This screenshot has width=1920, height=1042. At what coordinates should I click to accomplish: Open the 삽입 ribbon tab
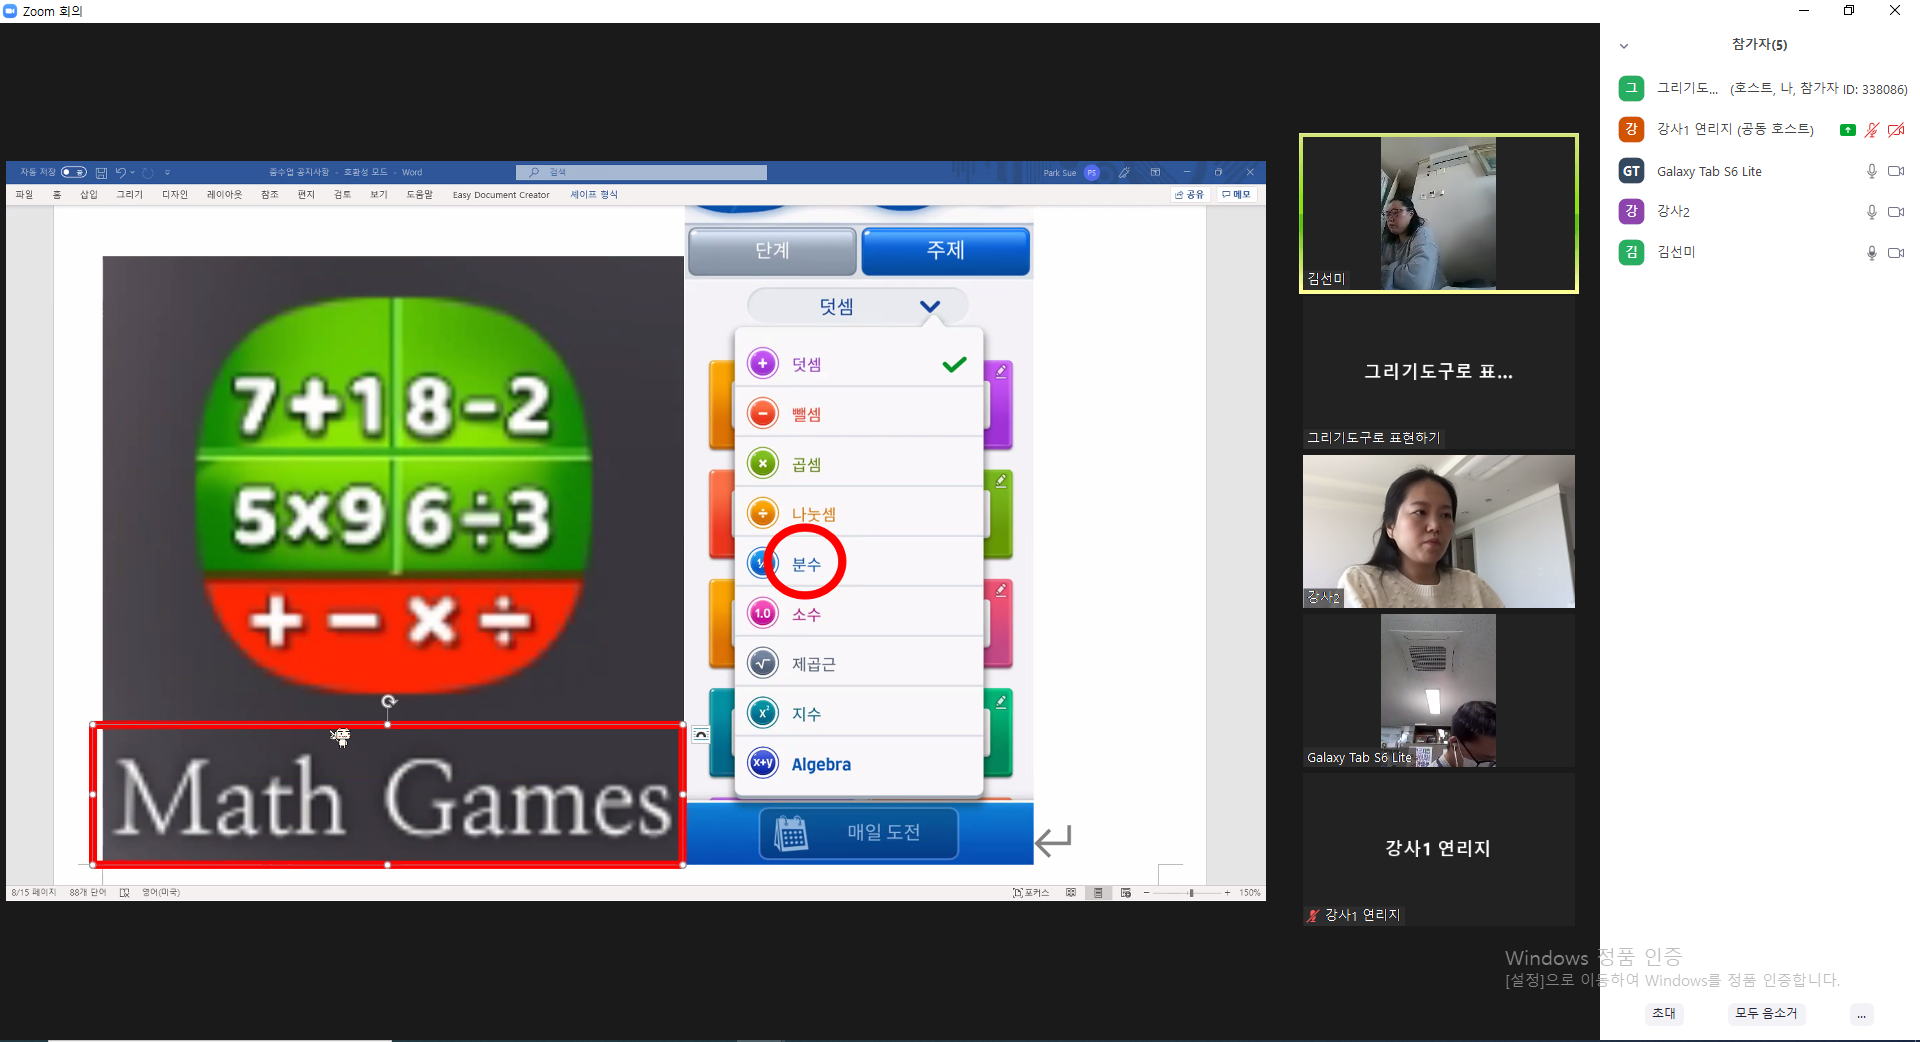tap(89, 195)
